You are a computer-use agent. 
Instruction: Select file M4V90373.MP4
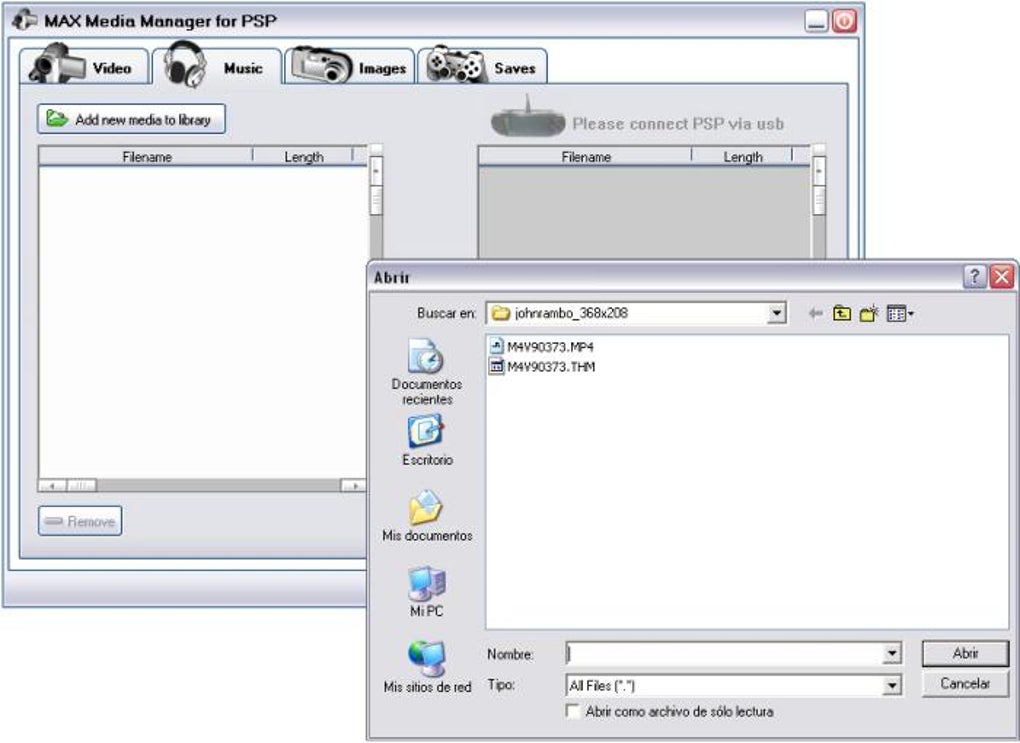[541, 347]
